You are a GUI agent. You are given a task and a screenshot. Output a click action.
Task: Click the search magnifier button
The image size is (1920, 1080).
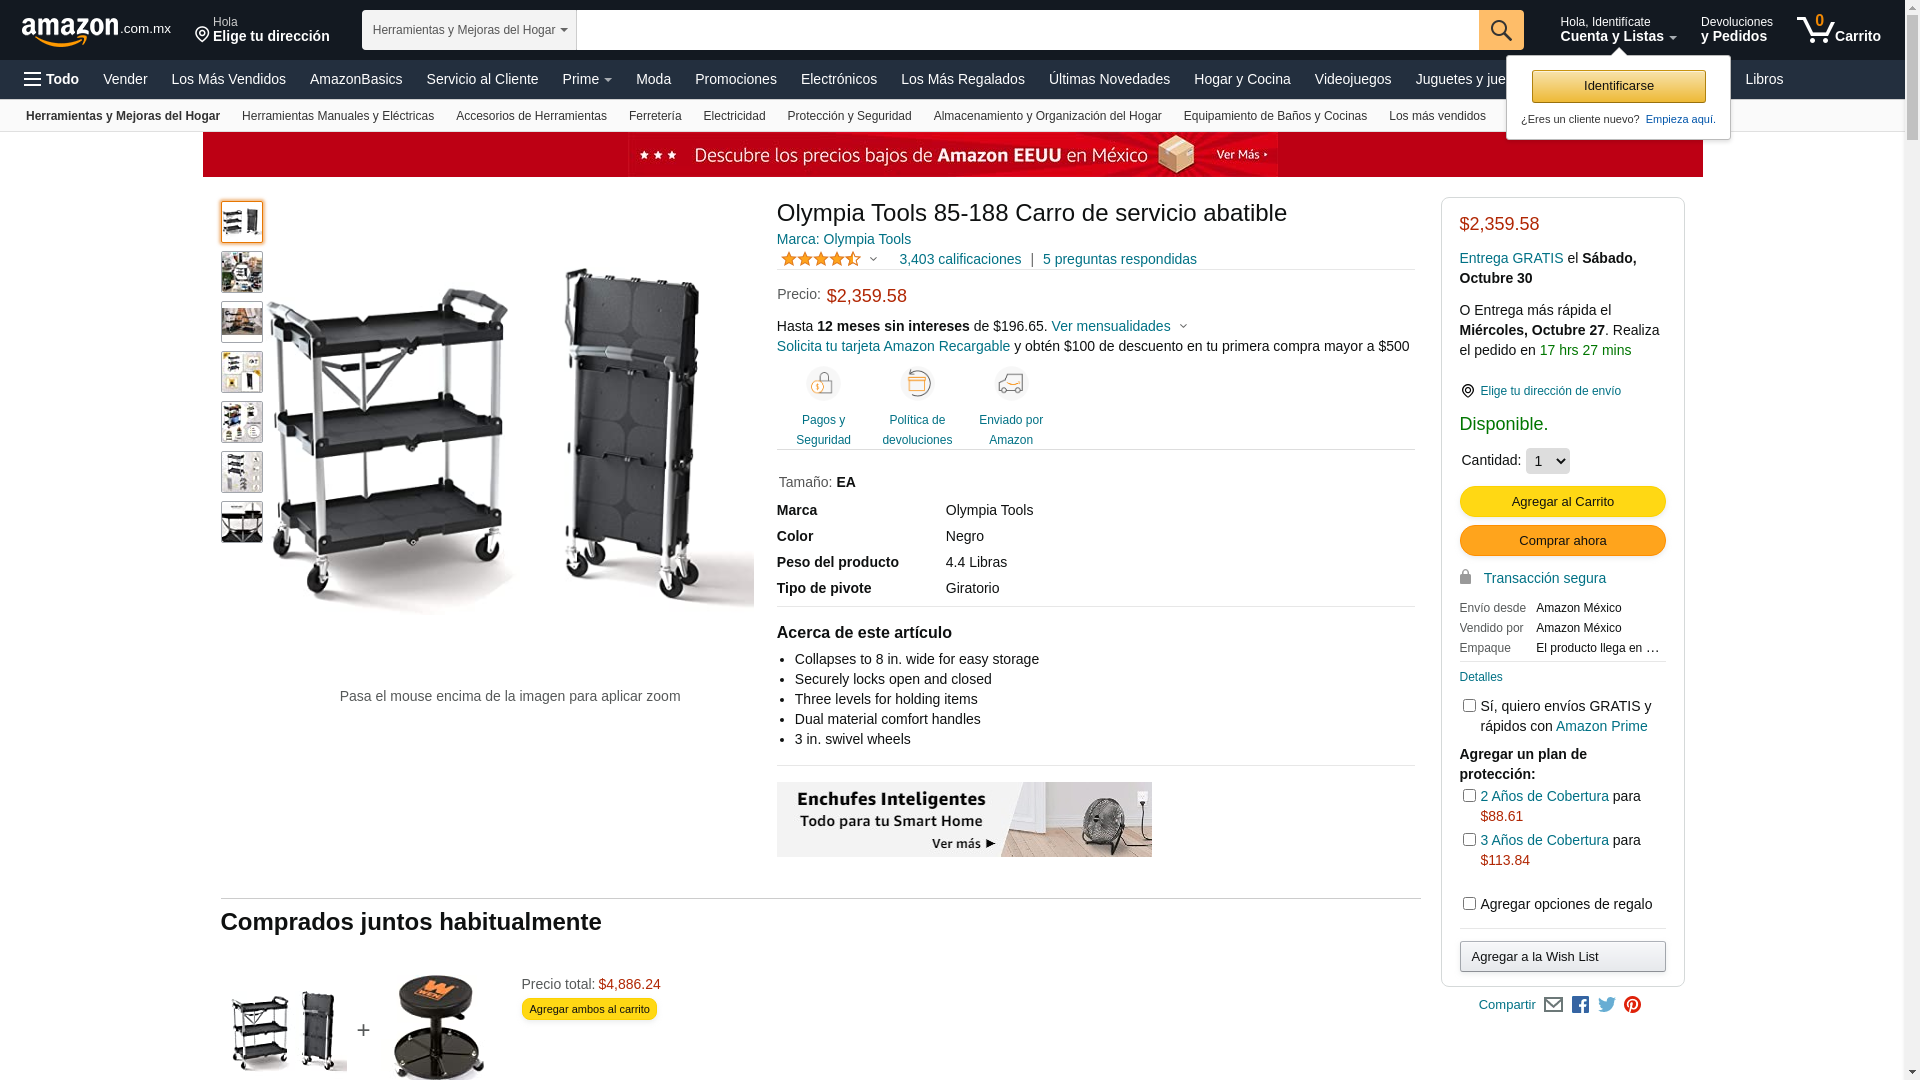[x=1501, y=30]
